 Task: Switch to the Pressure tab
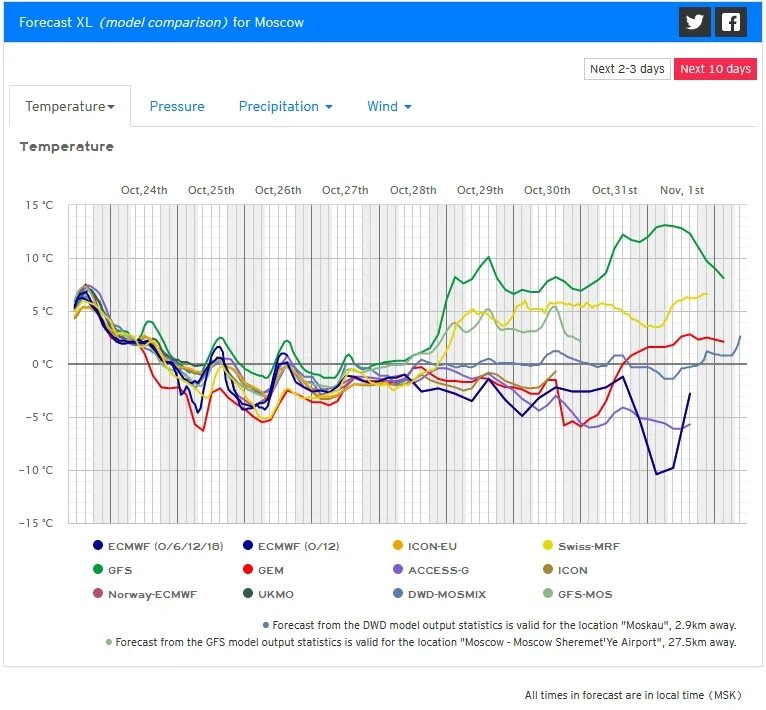coord(177,106)
